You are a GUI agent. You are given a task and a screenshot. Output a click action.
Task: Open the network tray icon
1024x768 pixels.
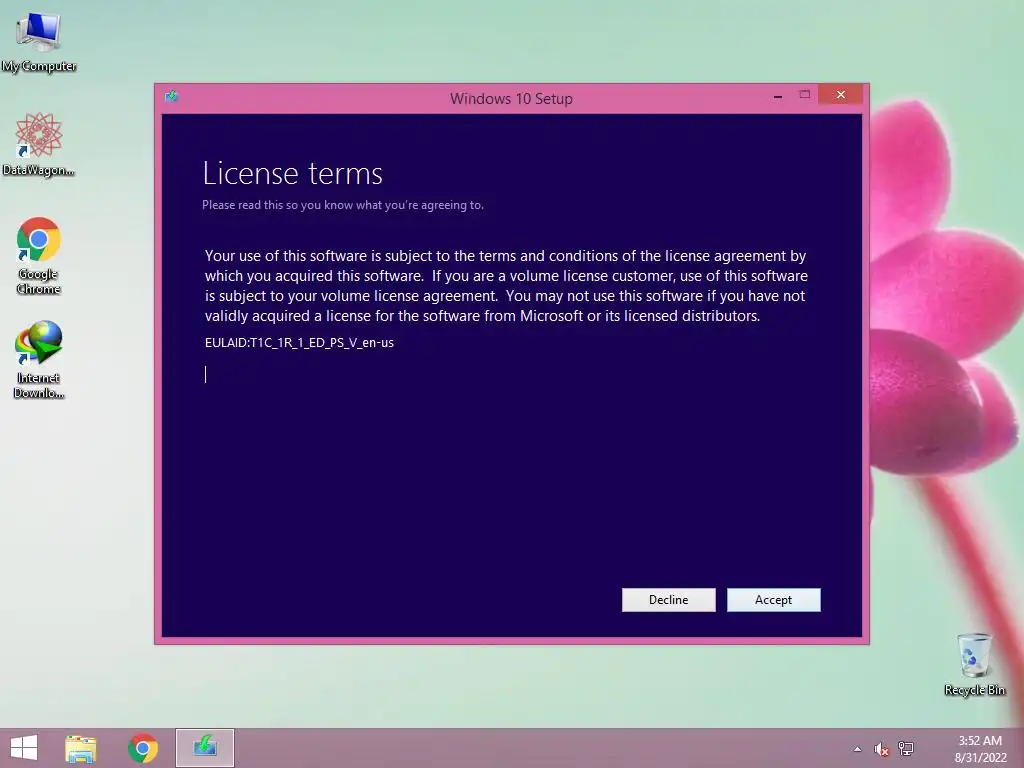(x=906, y=748)
